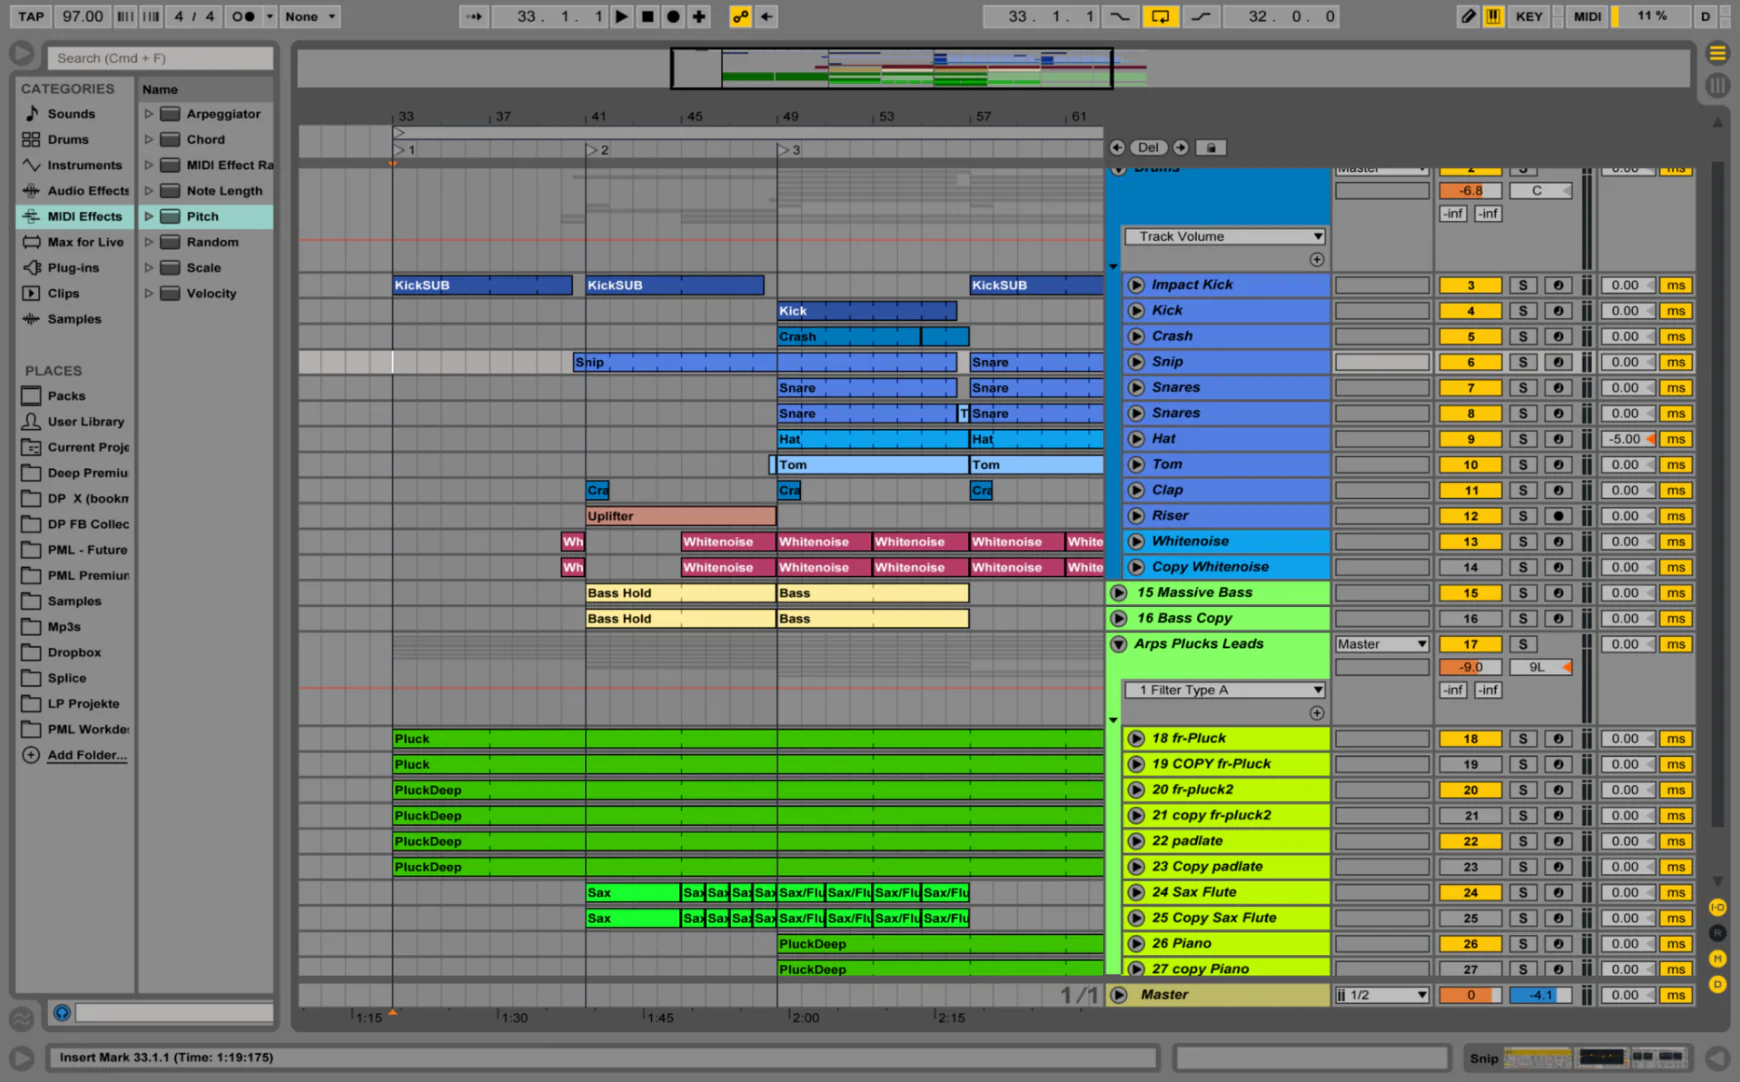Click the MIDI Arrangement Overdub plus button
The image size is (1740, 1082).
[699, 16]
